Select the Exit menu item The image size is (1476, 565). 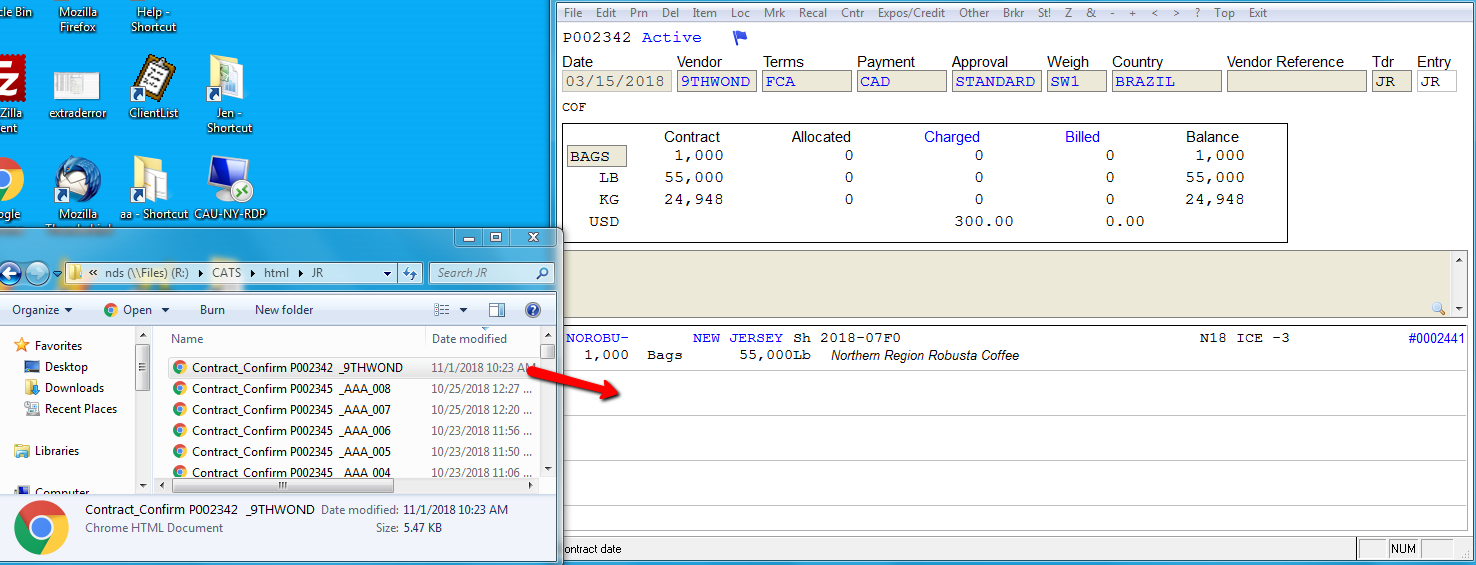pos(1258,13)
